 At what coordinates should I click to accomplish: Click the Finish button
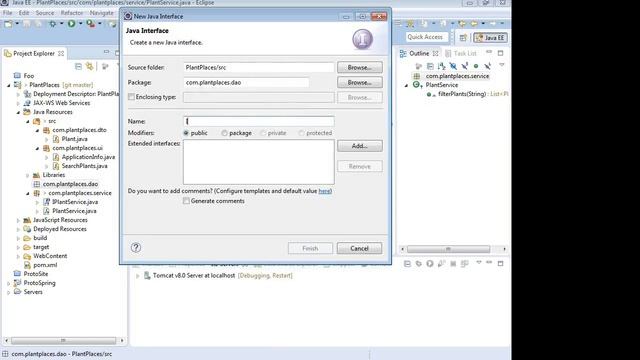310,248
